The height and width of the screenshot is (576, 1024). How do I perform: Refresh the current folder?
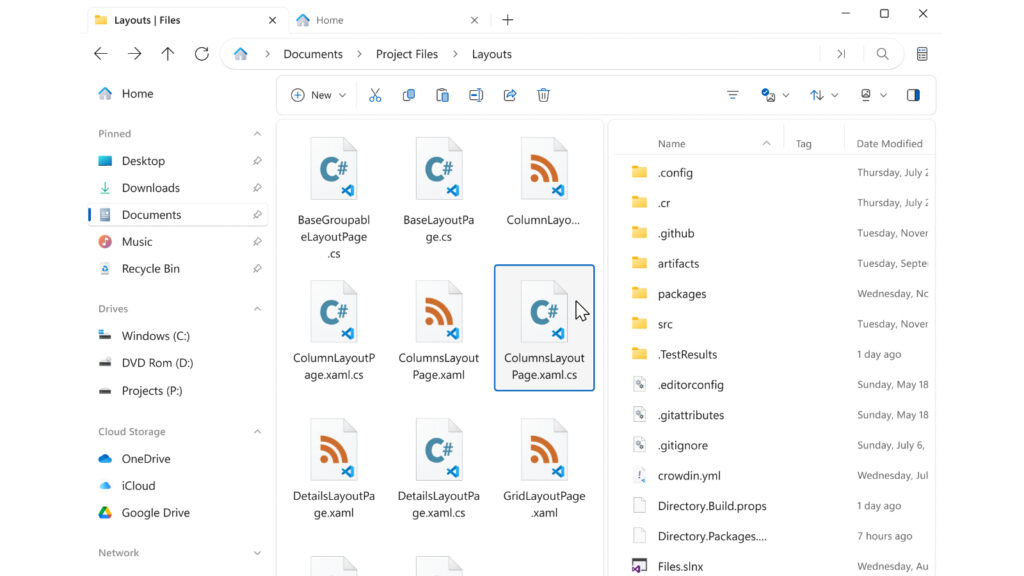[202, 54]
